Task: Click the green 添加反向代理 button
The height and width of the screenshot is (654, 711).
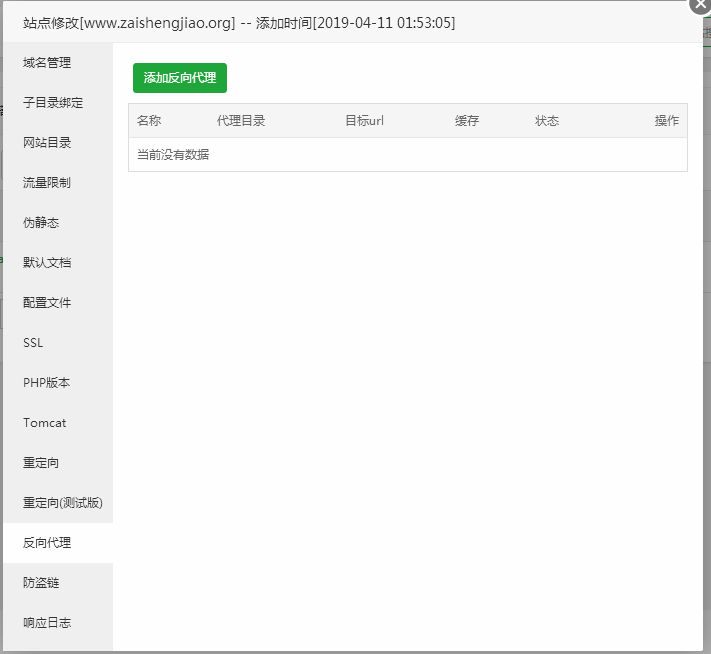Action: [x=180, y=78]
